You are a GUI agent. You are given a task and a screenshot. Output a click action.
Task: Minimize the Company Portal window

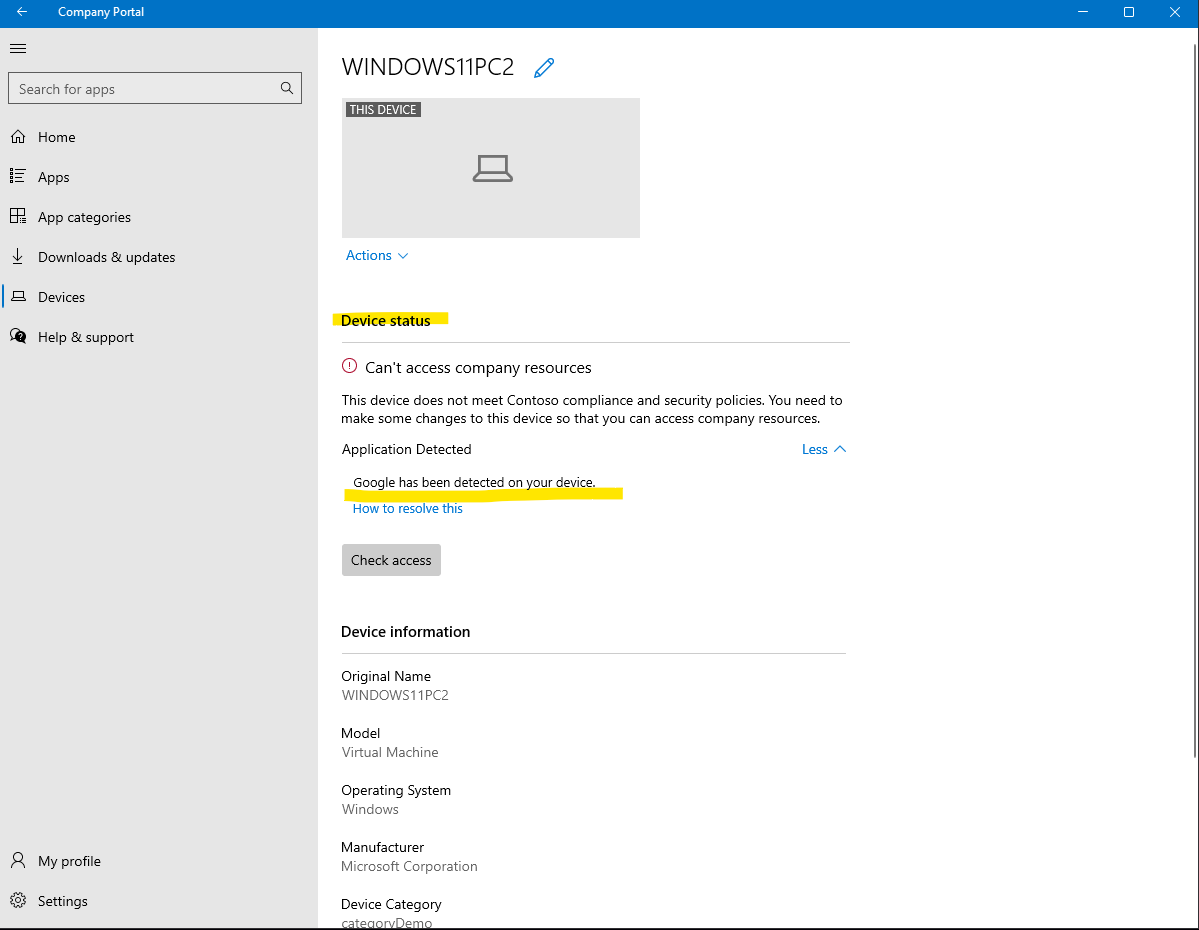pos(1083,11)
